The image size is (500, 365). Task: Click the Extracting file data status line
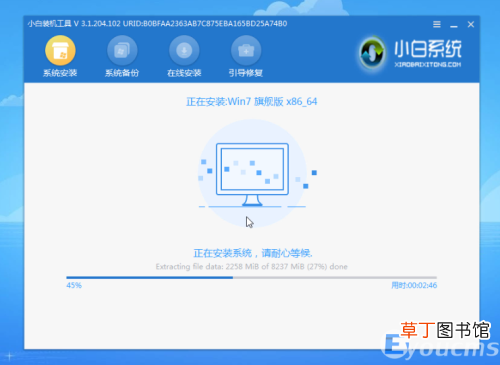pos(252,267)
